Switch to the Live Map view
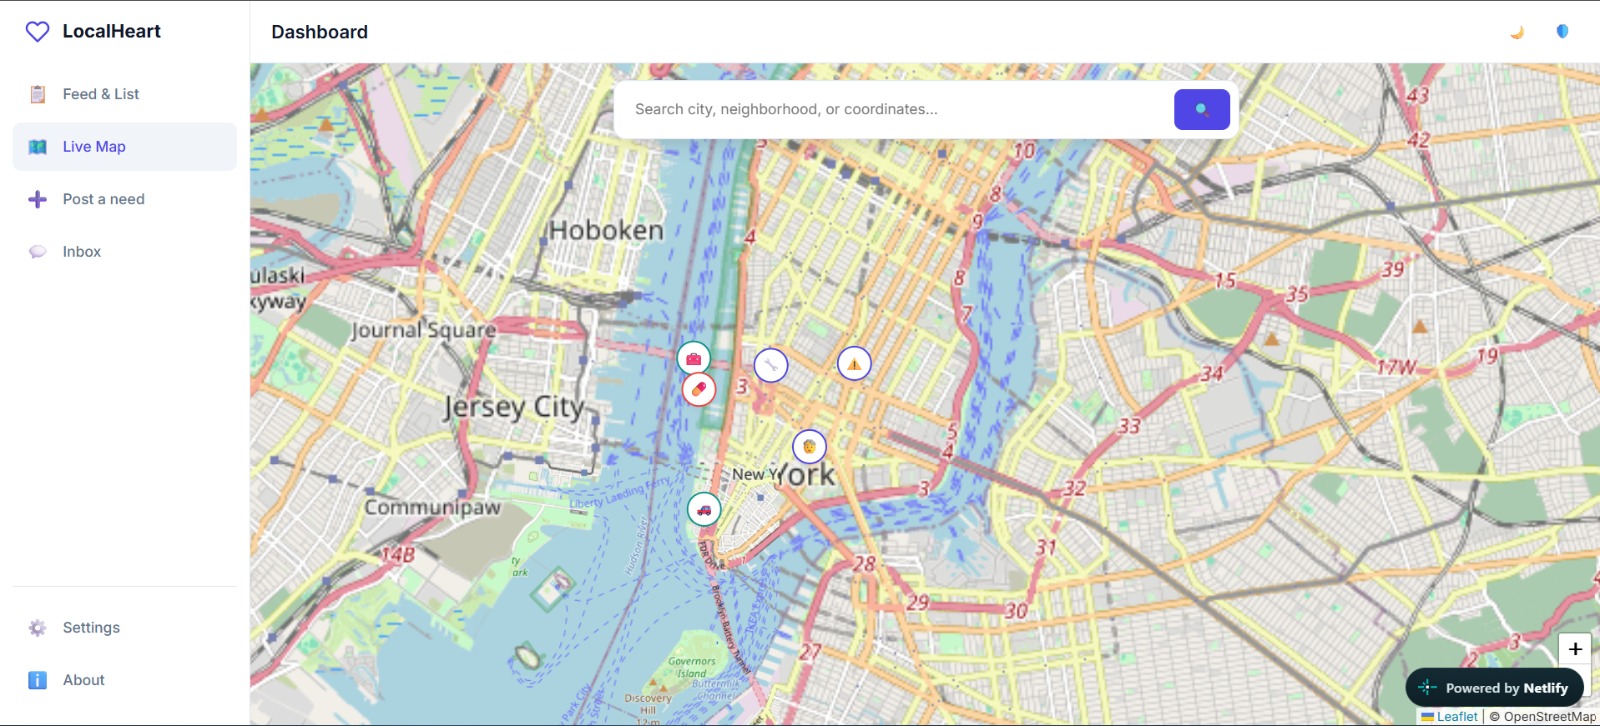 pos(125,147)
